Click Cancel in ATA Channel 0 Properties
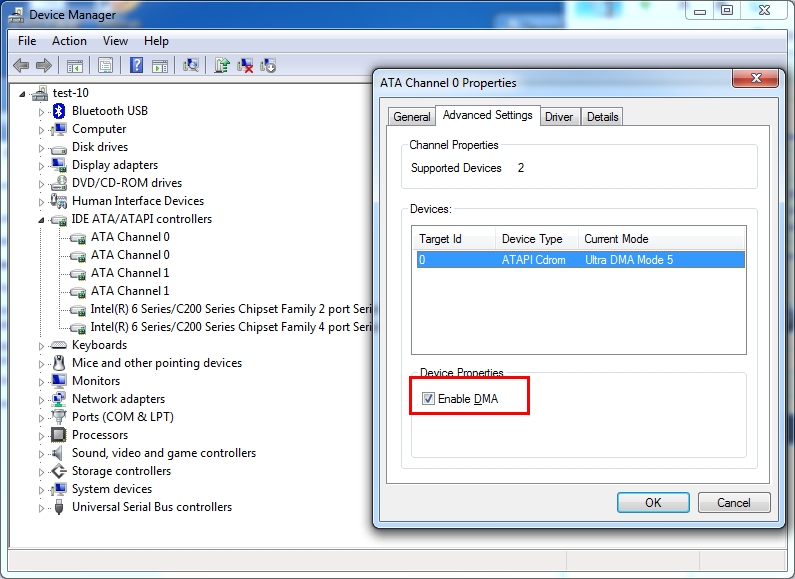The height and width of the screenshot is (579, 795). pyautogui.click(x=734, y=502)
